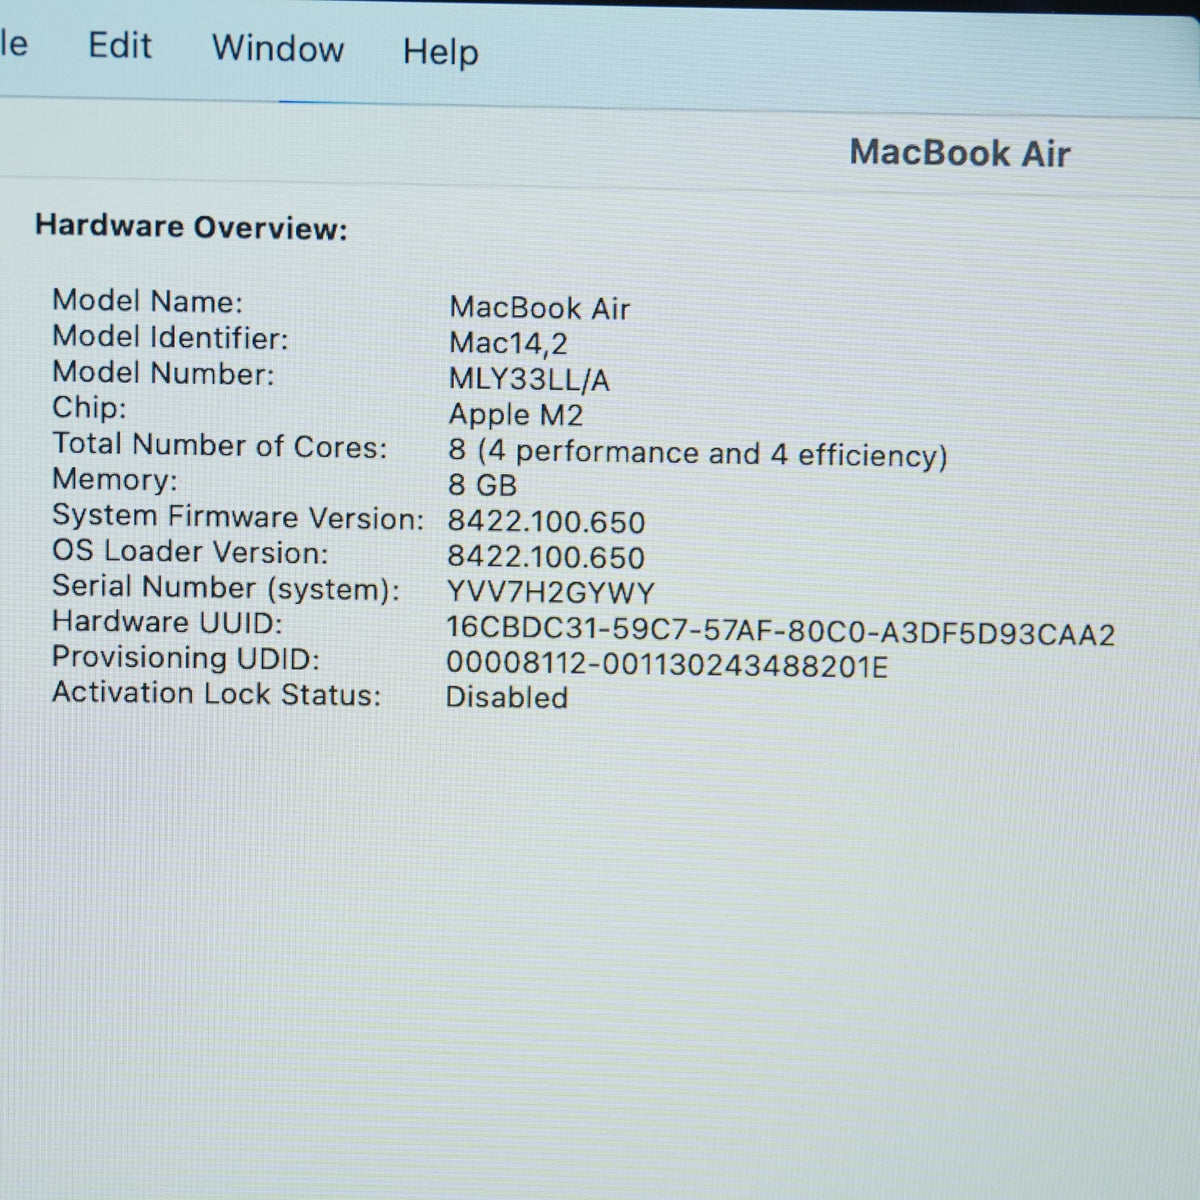Viewport: 1200px width, 1200px height.
Task: Select the OS Loader Version value 8422.100.650
Action: click(x=546, y=558)
